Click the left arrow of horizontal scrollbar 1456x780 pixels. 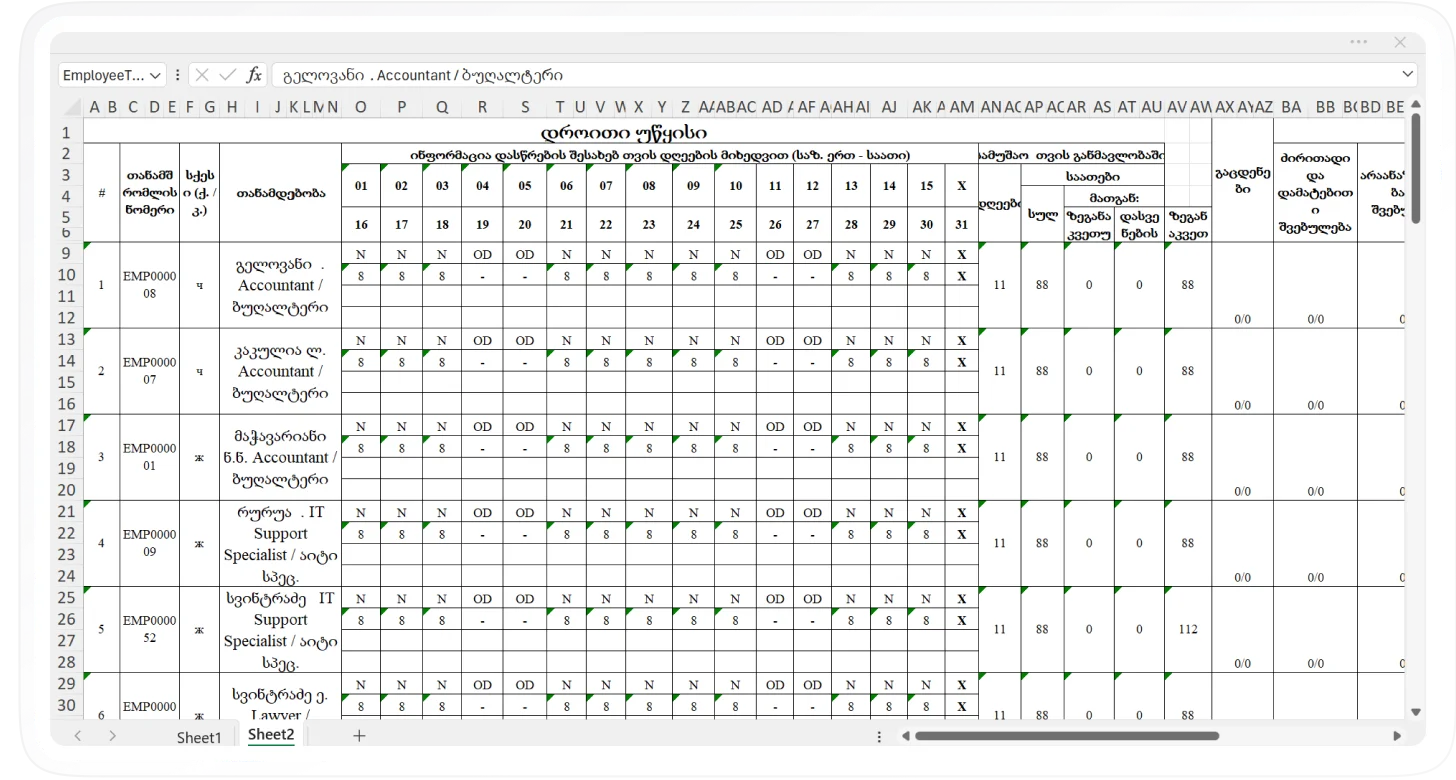click(905, 736)
